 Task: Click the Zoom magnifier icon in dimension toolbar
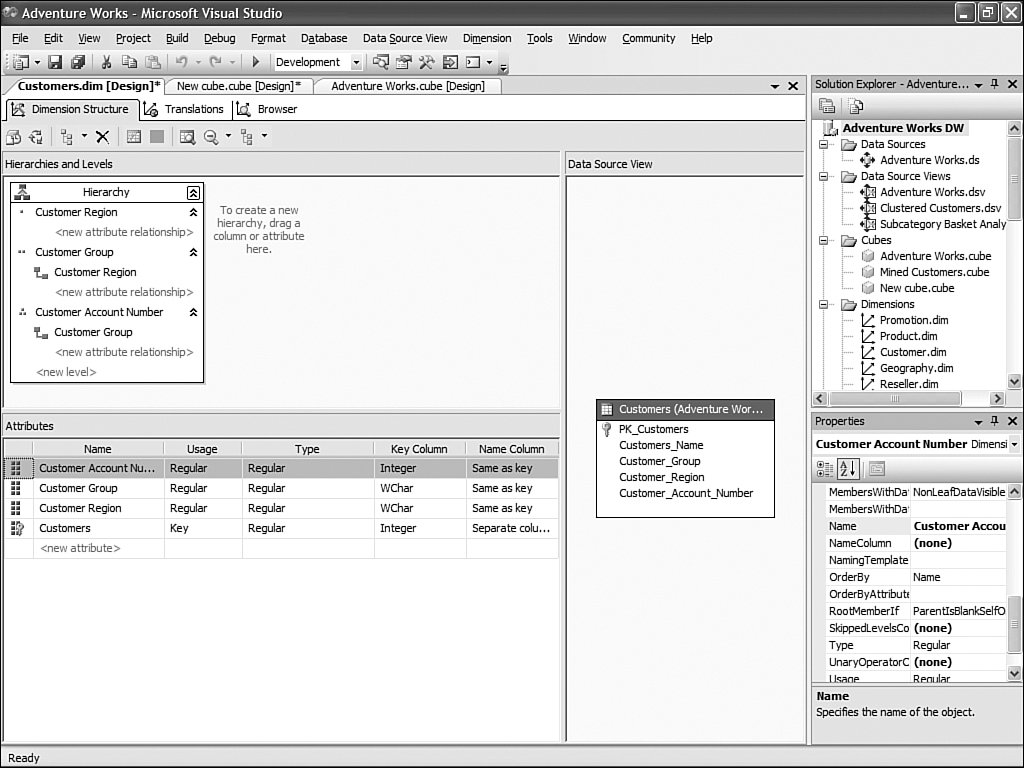pyautogui.click(x=211, y=136)
